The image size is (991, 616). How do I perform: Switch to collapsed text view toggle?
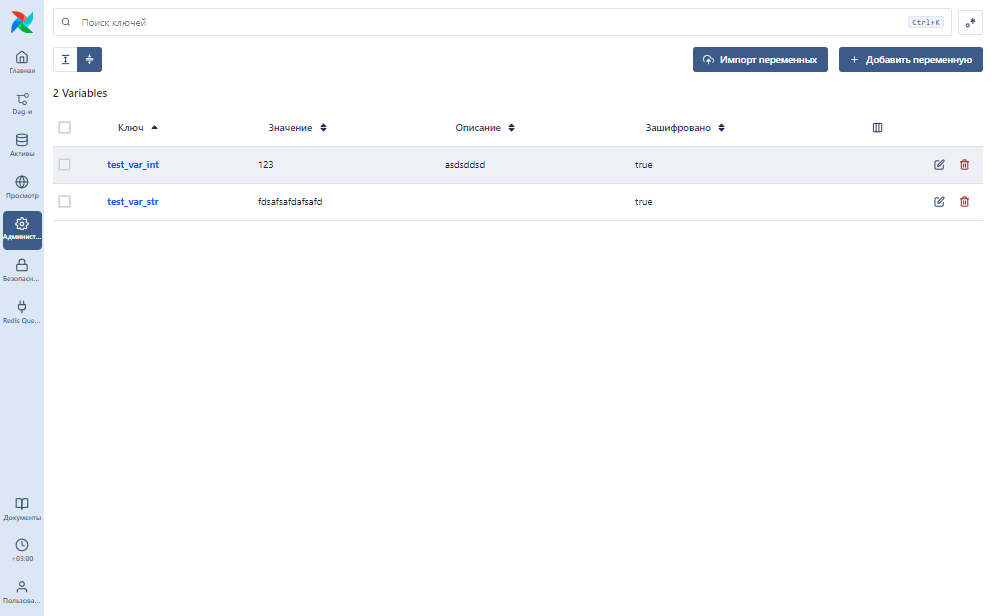click(x=89, y=59)
